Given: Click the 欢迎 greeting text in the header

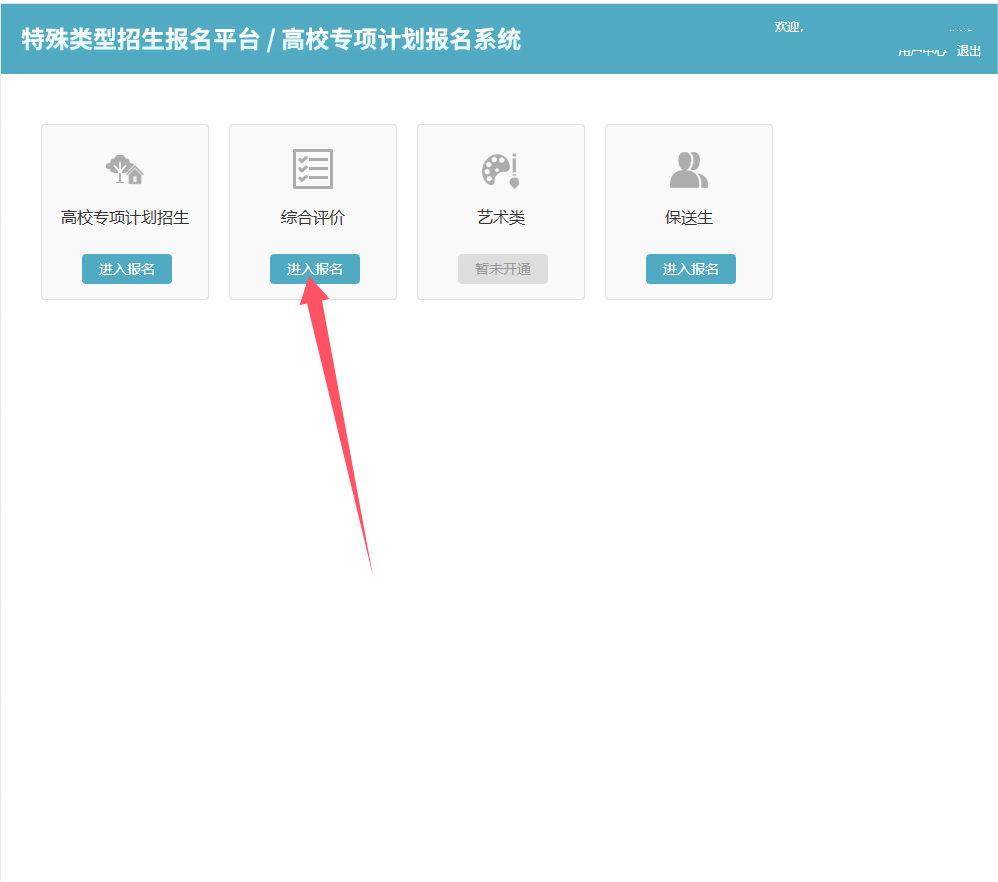Looking at the screenshot, I should [x=788, y=27].
